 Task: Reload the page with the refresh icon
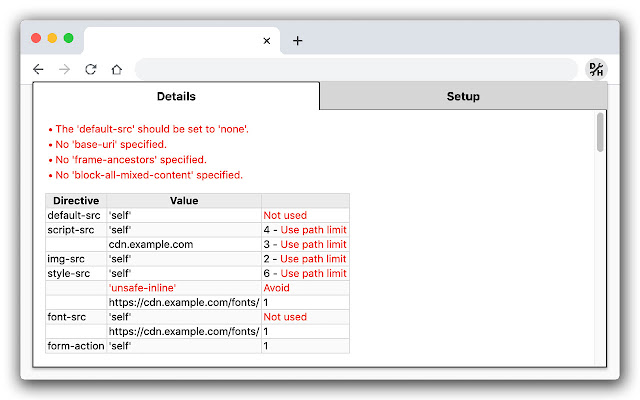(91, 69)
